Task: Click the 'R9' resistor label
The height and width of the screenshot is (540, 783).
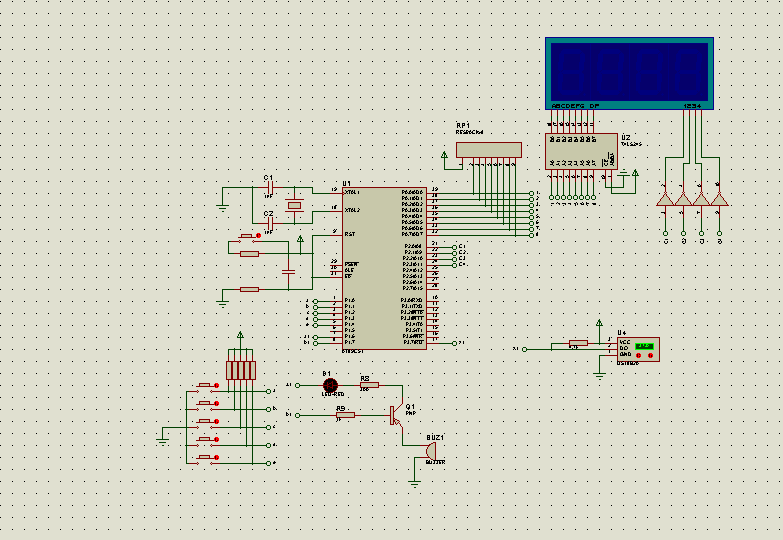Action: [341, 409]
